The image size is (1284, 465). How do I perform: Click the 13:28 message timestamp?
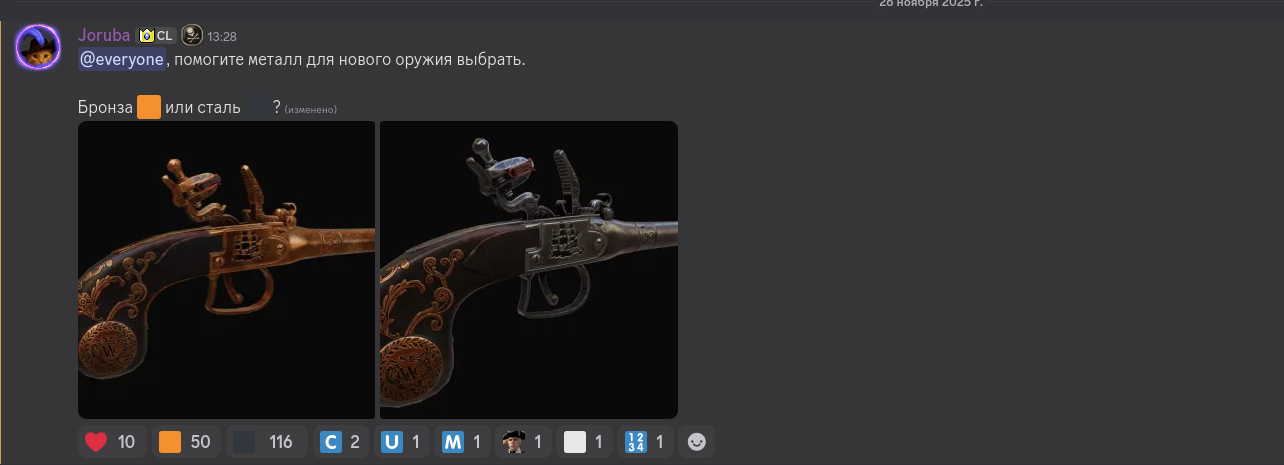[222, 37]
